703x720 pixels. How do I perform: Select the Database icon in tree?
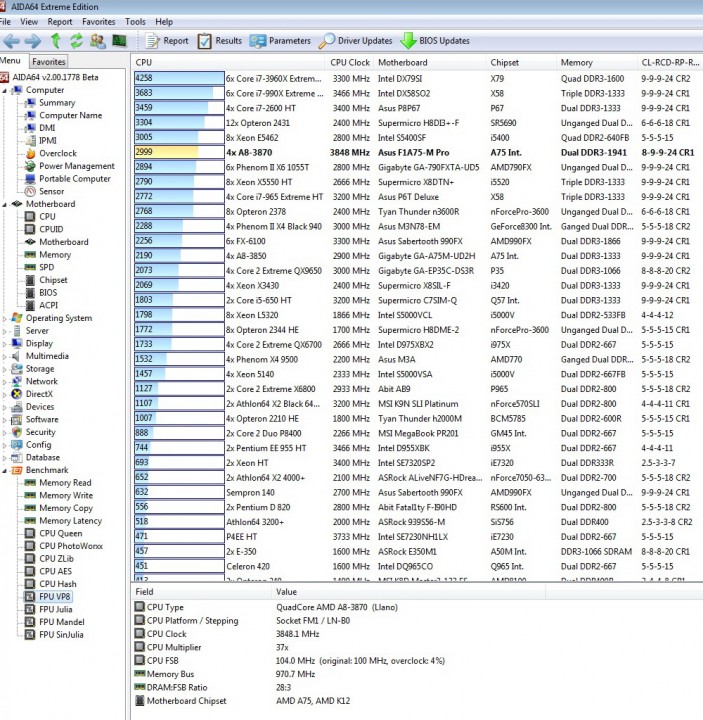(x=17, y=457)
